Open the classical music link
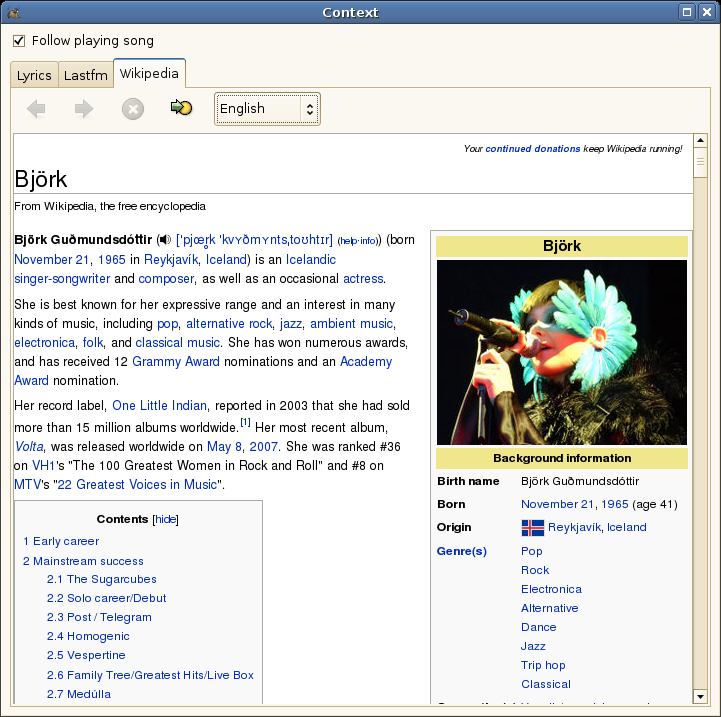Screen dimensions: 721x717 [177, 343]
